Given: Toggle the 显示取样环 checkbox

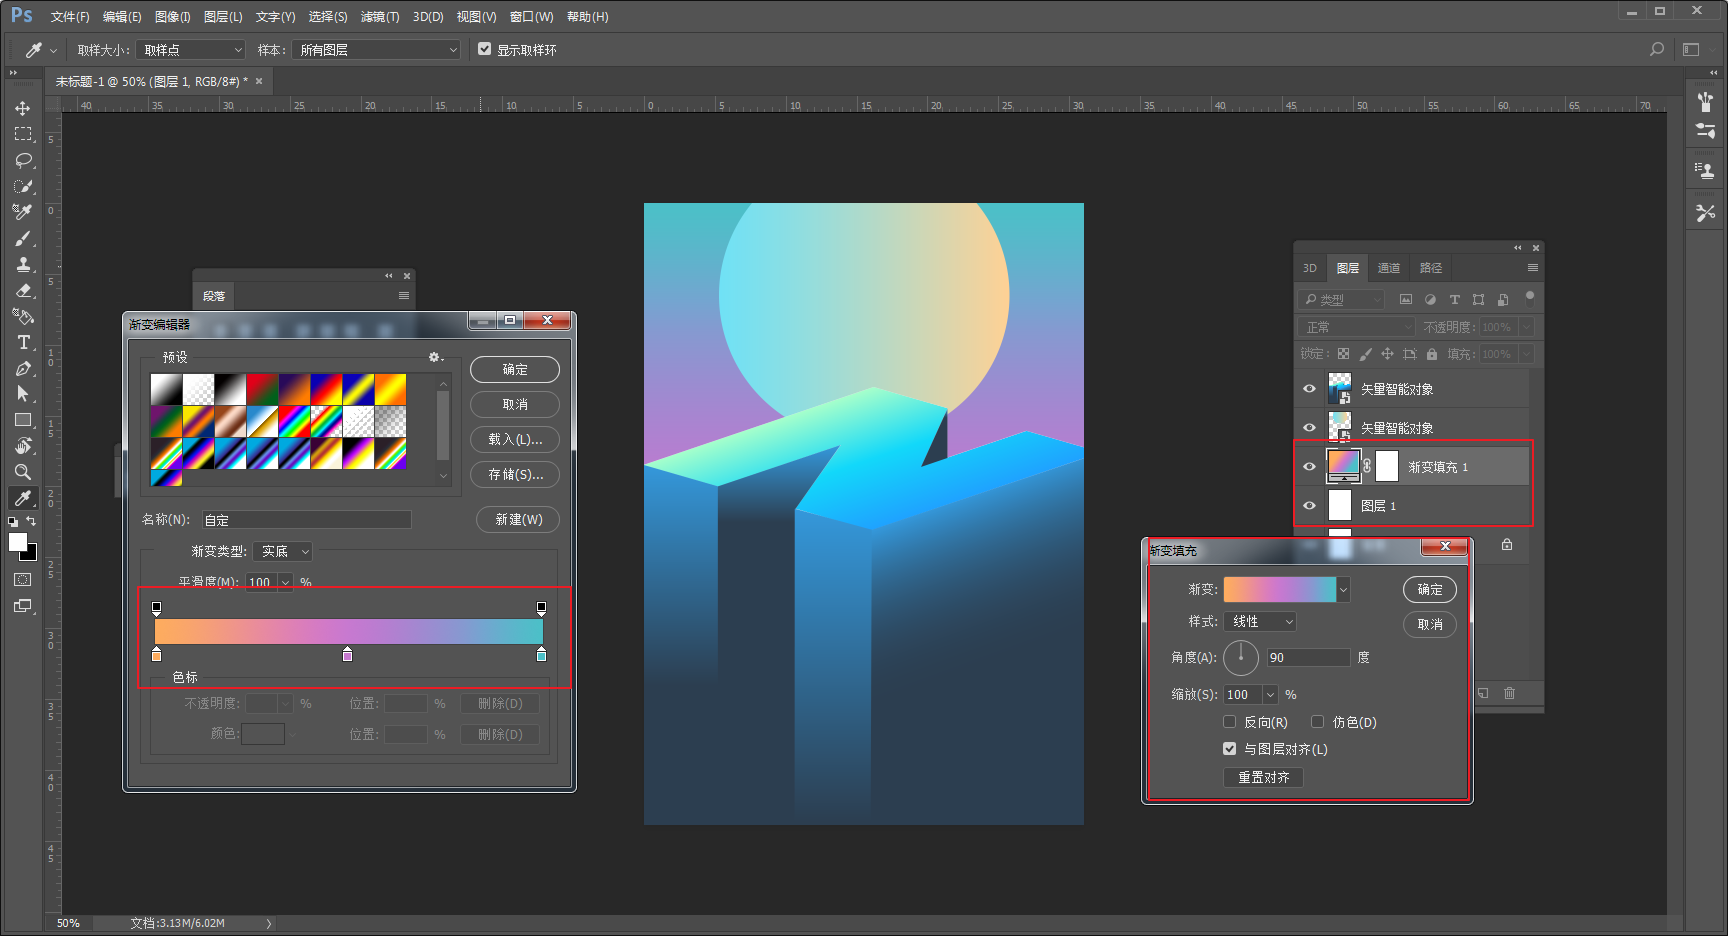Looking at the screenshot, I should tap(485, 49).
